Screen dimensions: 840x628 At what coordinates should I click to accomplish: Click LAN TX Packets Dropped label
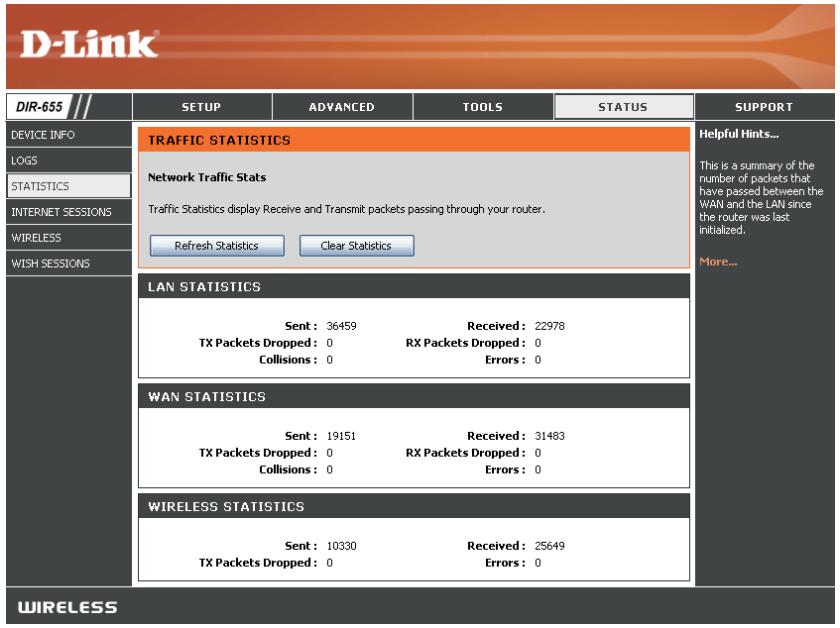click(258, 343)
